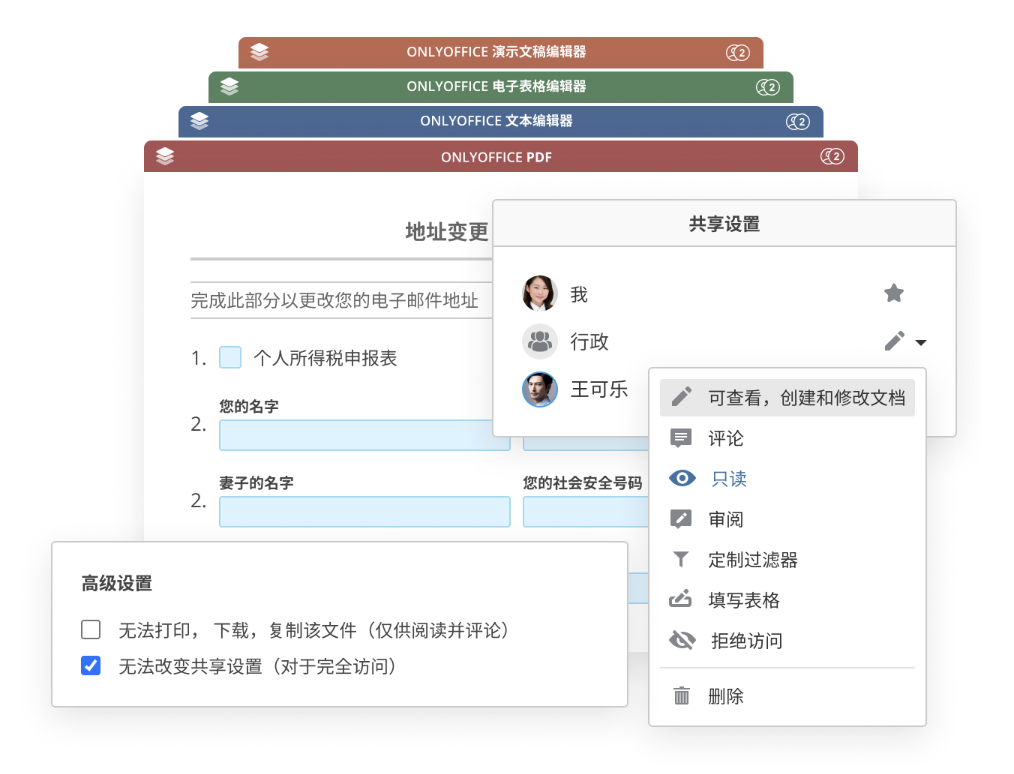Viewport: 1014px width, 774px height.
Task: Click the trash icon beside 删除
Action: [x=682, y=696]
